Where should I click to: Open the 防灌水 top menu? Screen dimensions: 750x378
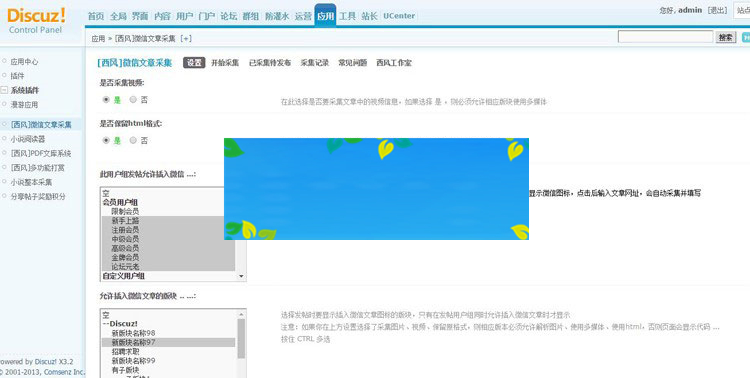(277, 16)
